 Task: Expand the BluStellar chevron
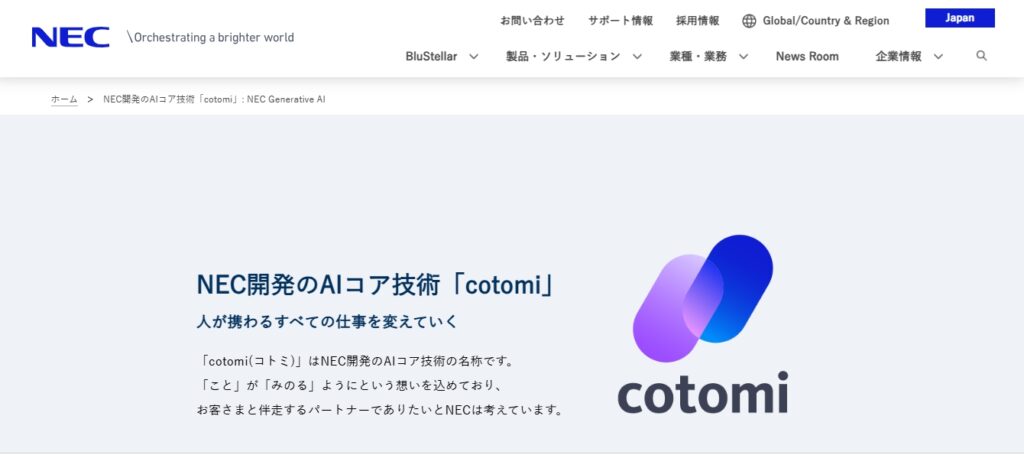click(474, 57)
